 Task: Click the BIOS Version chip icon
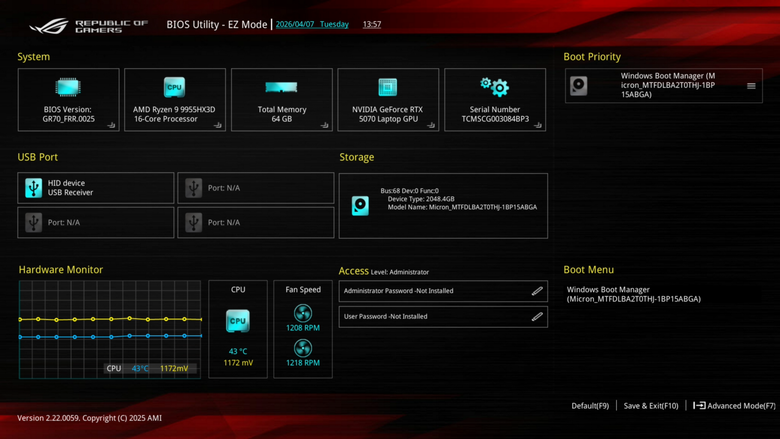coord(68,87)
